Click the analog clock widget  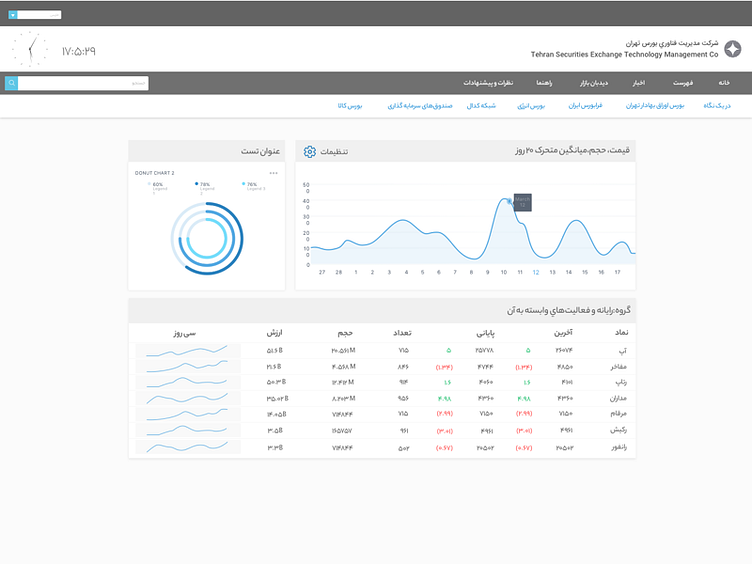point(31,48)
